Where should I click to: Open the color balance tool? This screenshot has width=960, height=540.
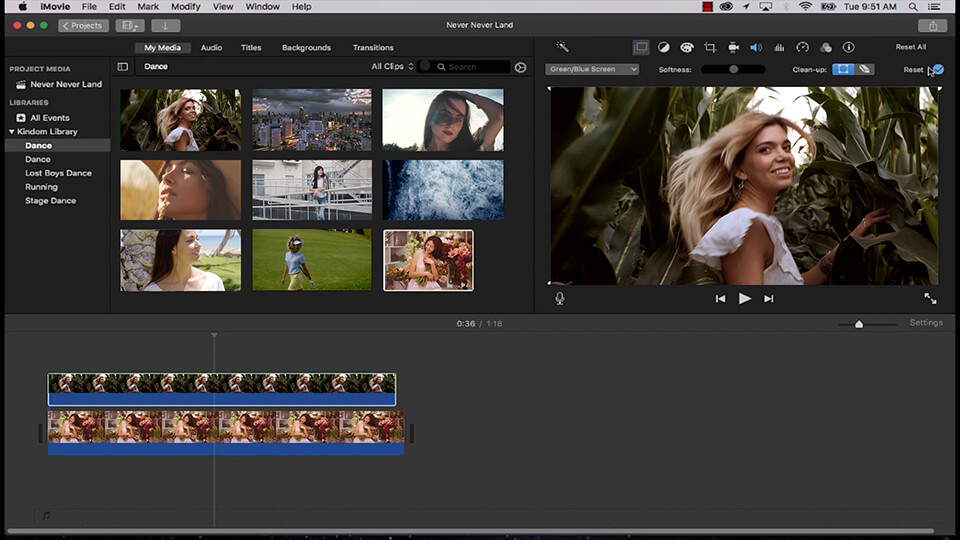point(663,47)
